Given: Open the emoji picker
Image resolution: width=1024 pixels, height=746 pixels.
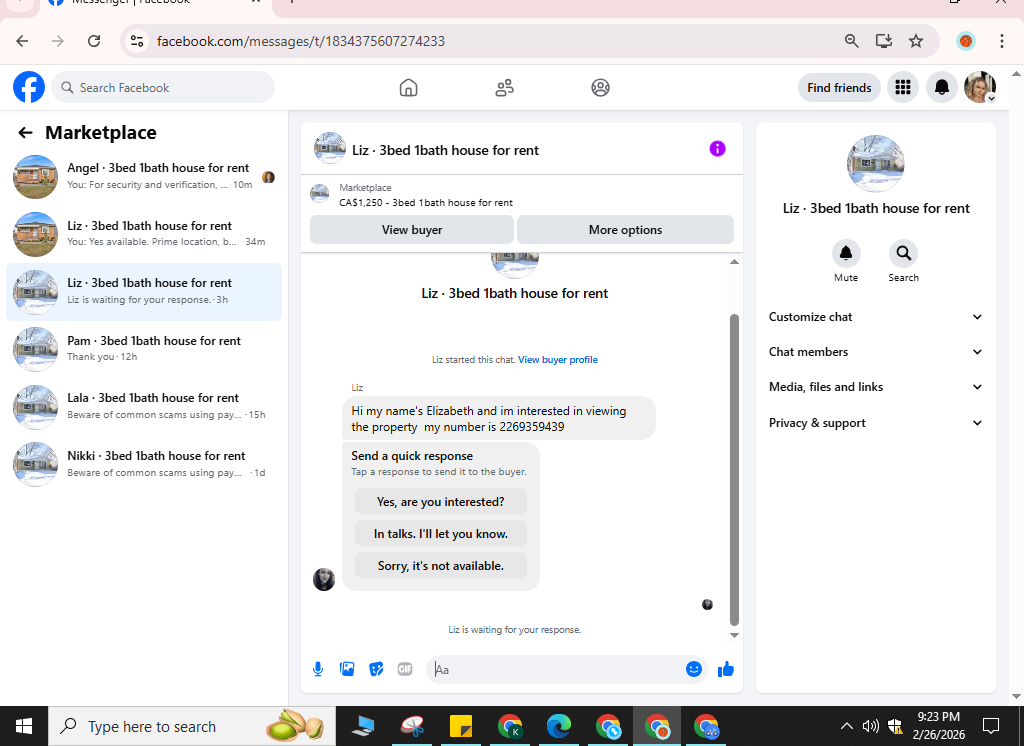Looking at the screenshot, I should pos(694,669).
